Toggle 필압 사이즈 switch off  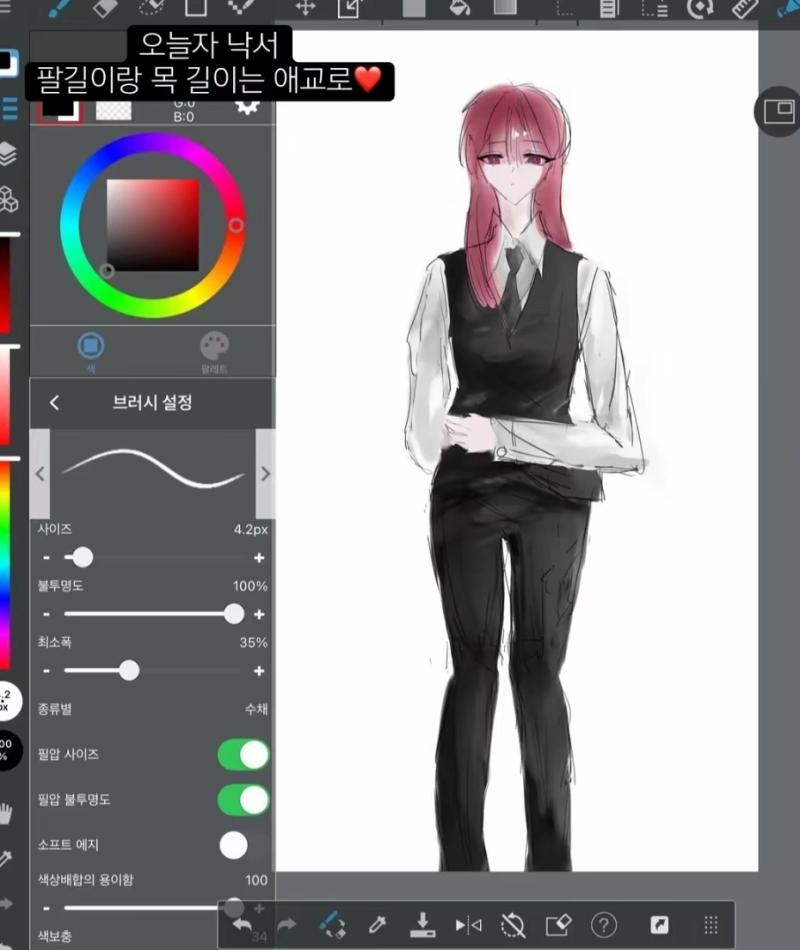(x=243, y=755)
